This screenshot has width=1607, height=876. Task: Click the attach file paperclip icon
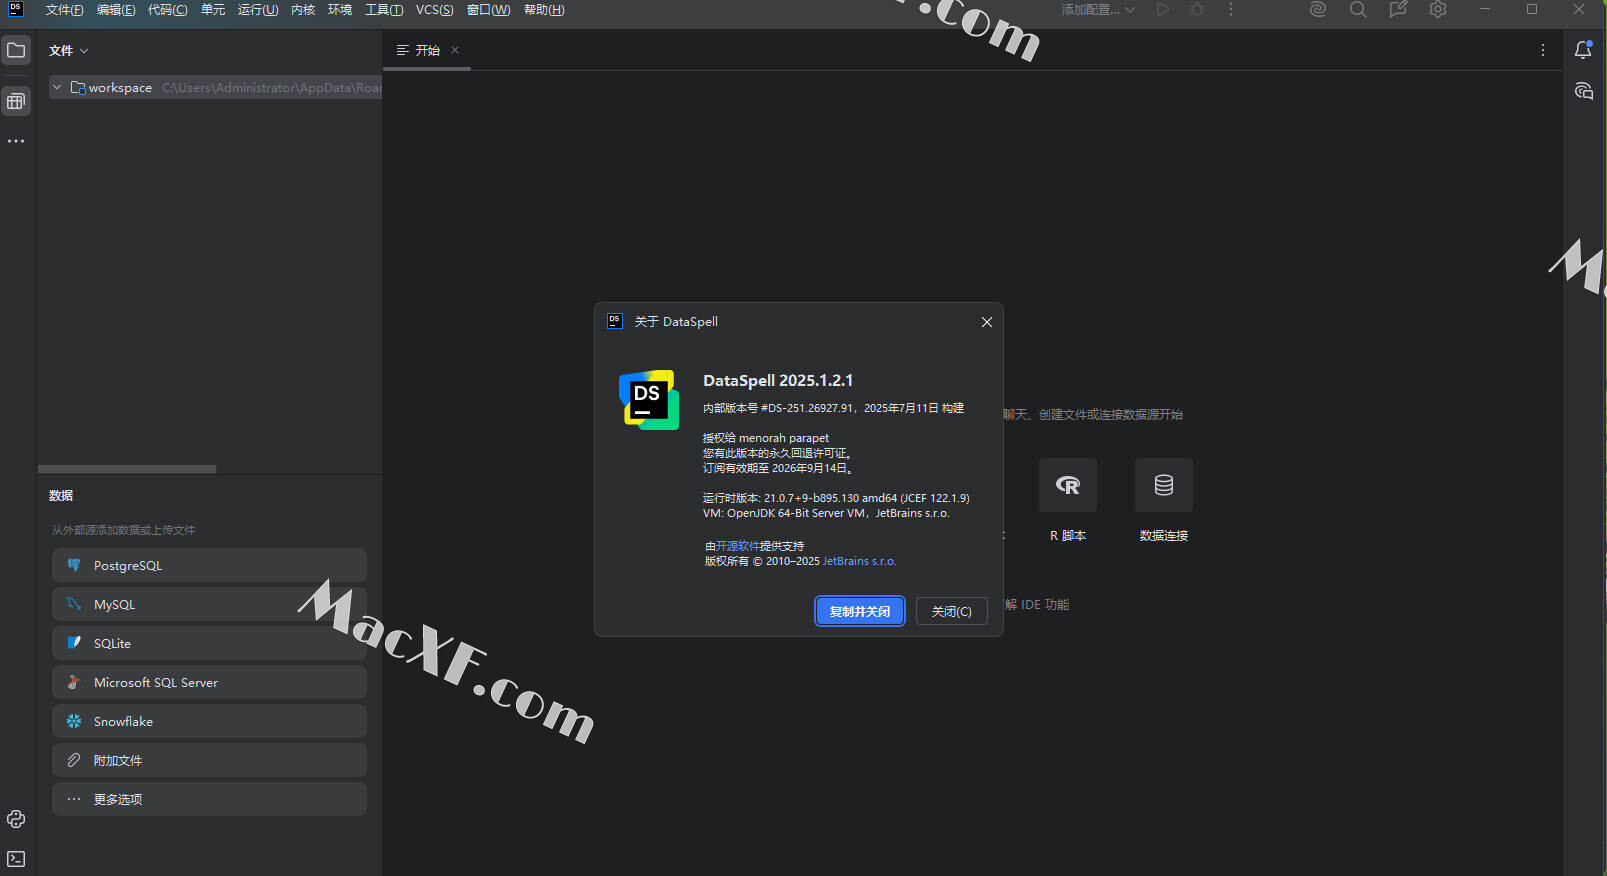pos(74,760)
